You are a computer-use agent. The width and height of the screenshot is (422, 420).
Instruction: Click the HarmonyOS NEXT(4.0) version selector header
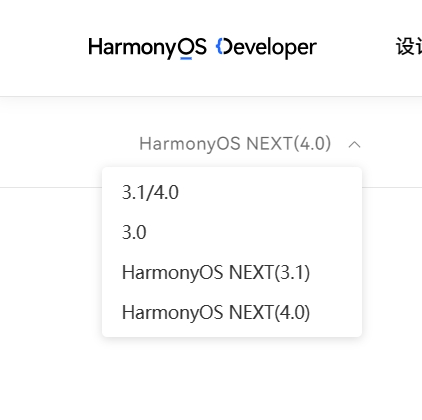250,144
